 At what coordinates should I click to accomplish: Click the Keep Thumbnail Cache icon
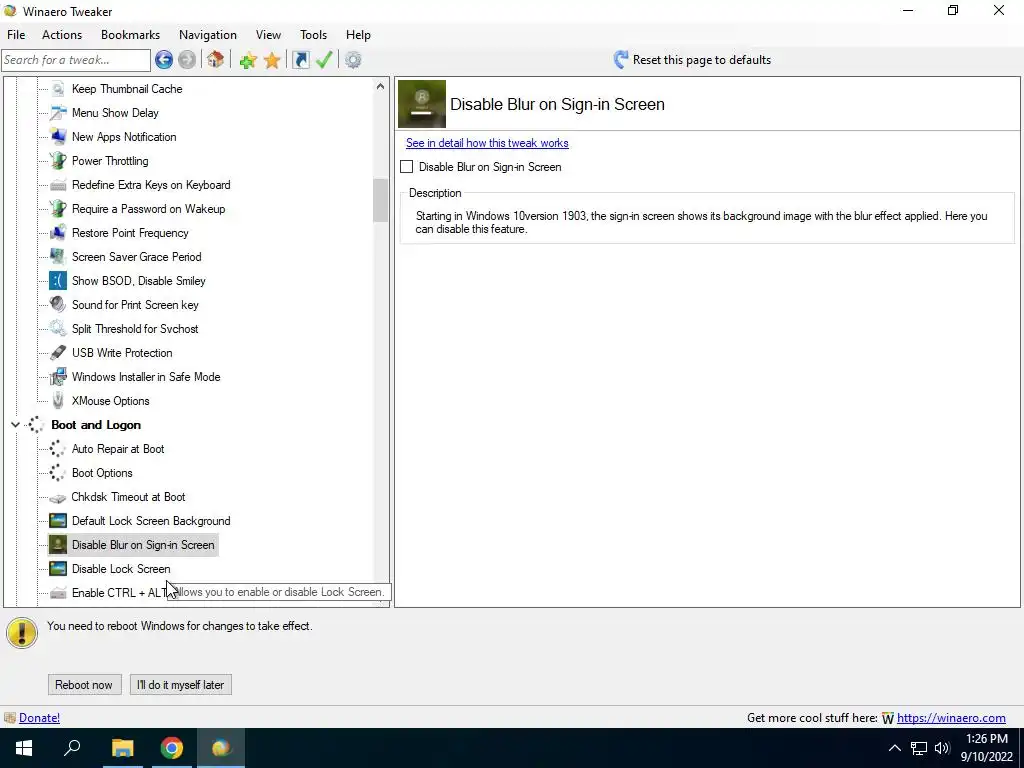click(x=57, y=89)
